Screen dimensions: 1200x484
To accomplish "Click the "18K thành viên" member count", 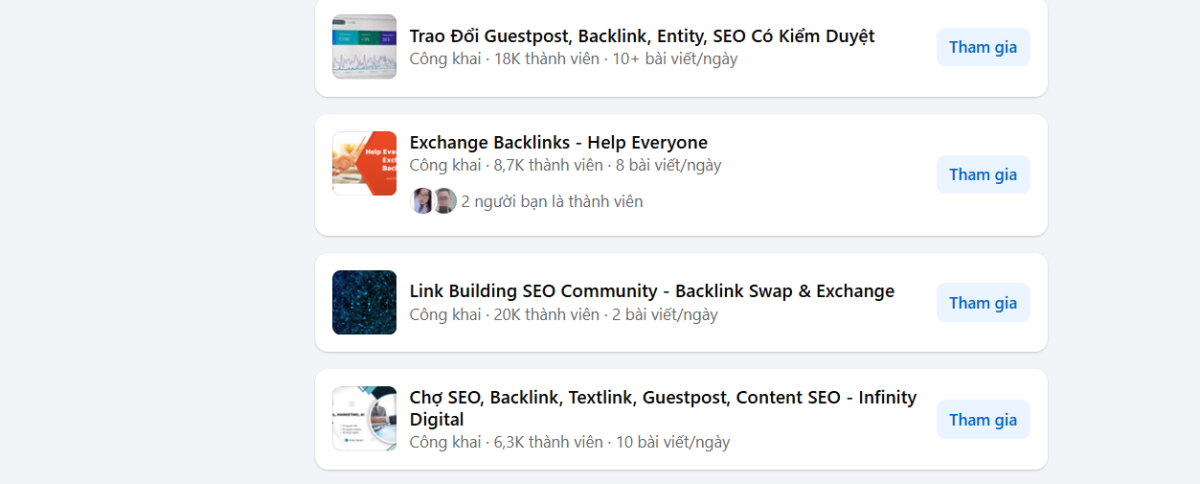I will pyautogui.click(x=548, y=59).
